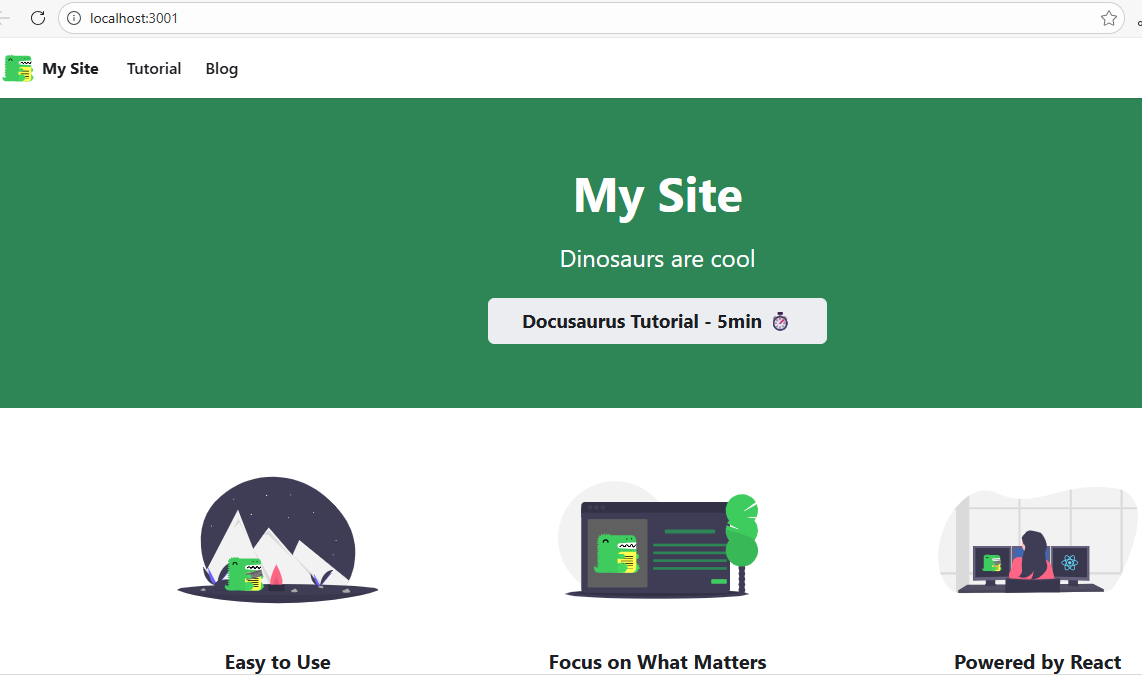Click the Easy to Use heading

[277, 662]
